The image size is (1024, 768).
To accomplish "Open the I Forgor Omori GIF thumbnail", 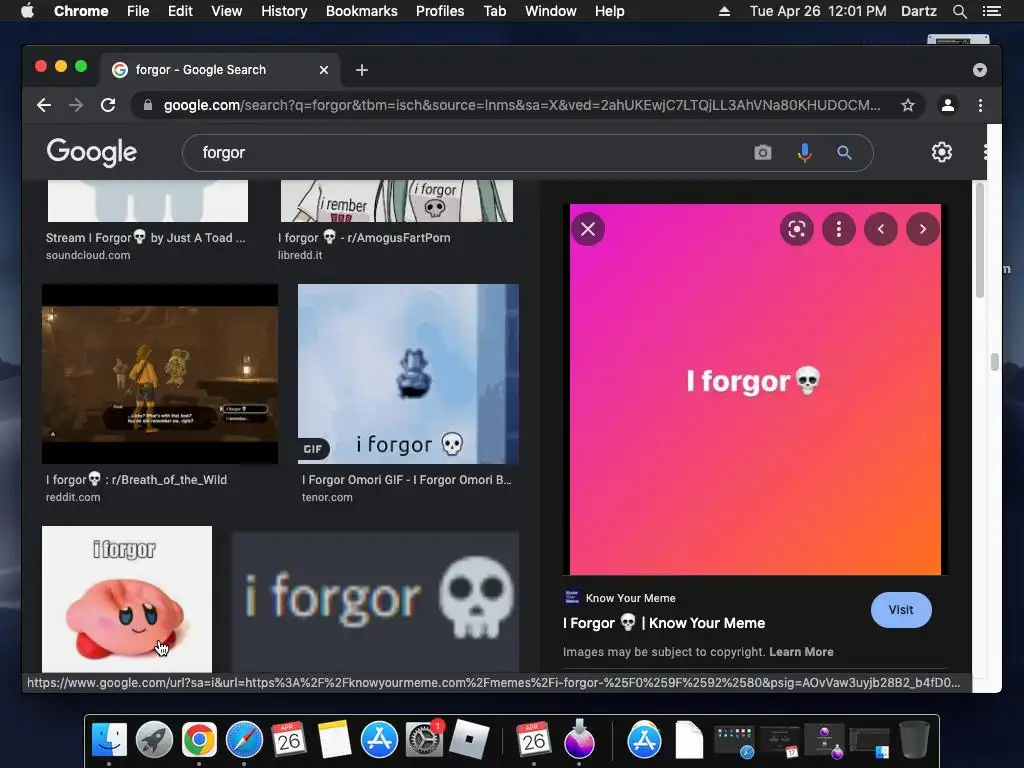I will click(408, 374).
